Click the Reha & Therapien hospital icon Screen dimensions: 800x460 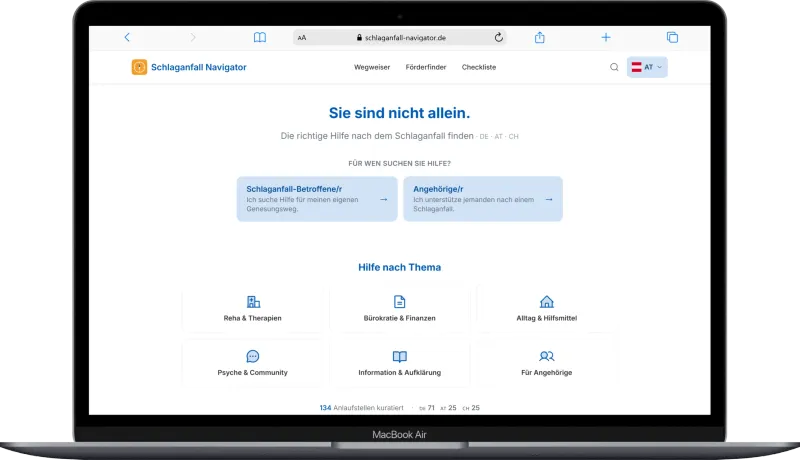pos(253,301)
